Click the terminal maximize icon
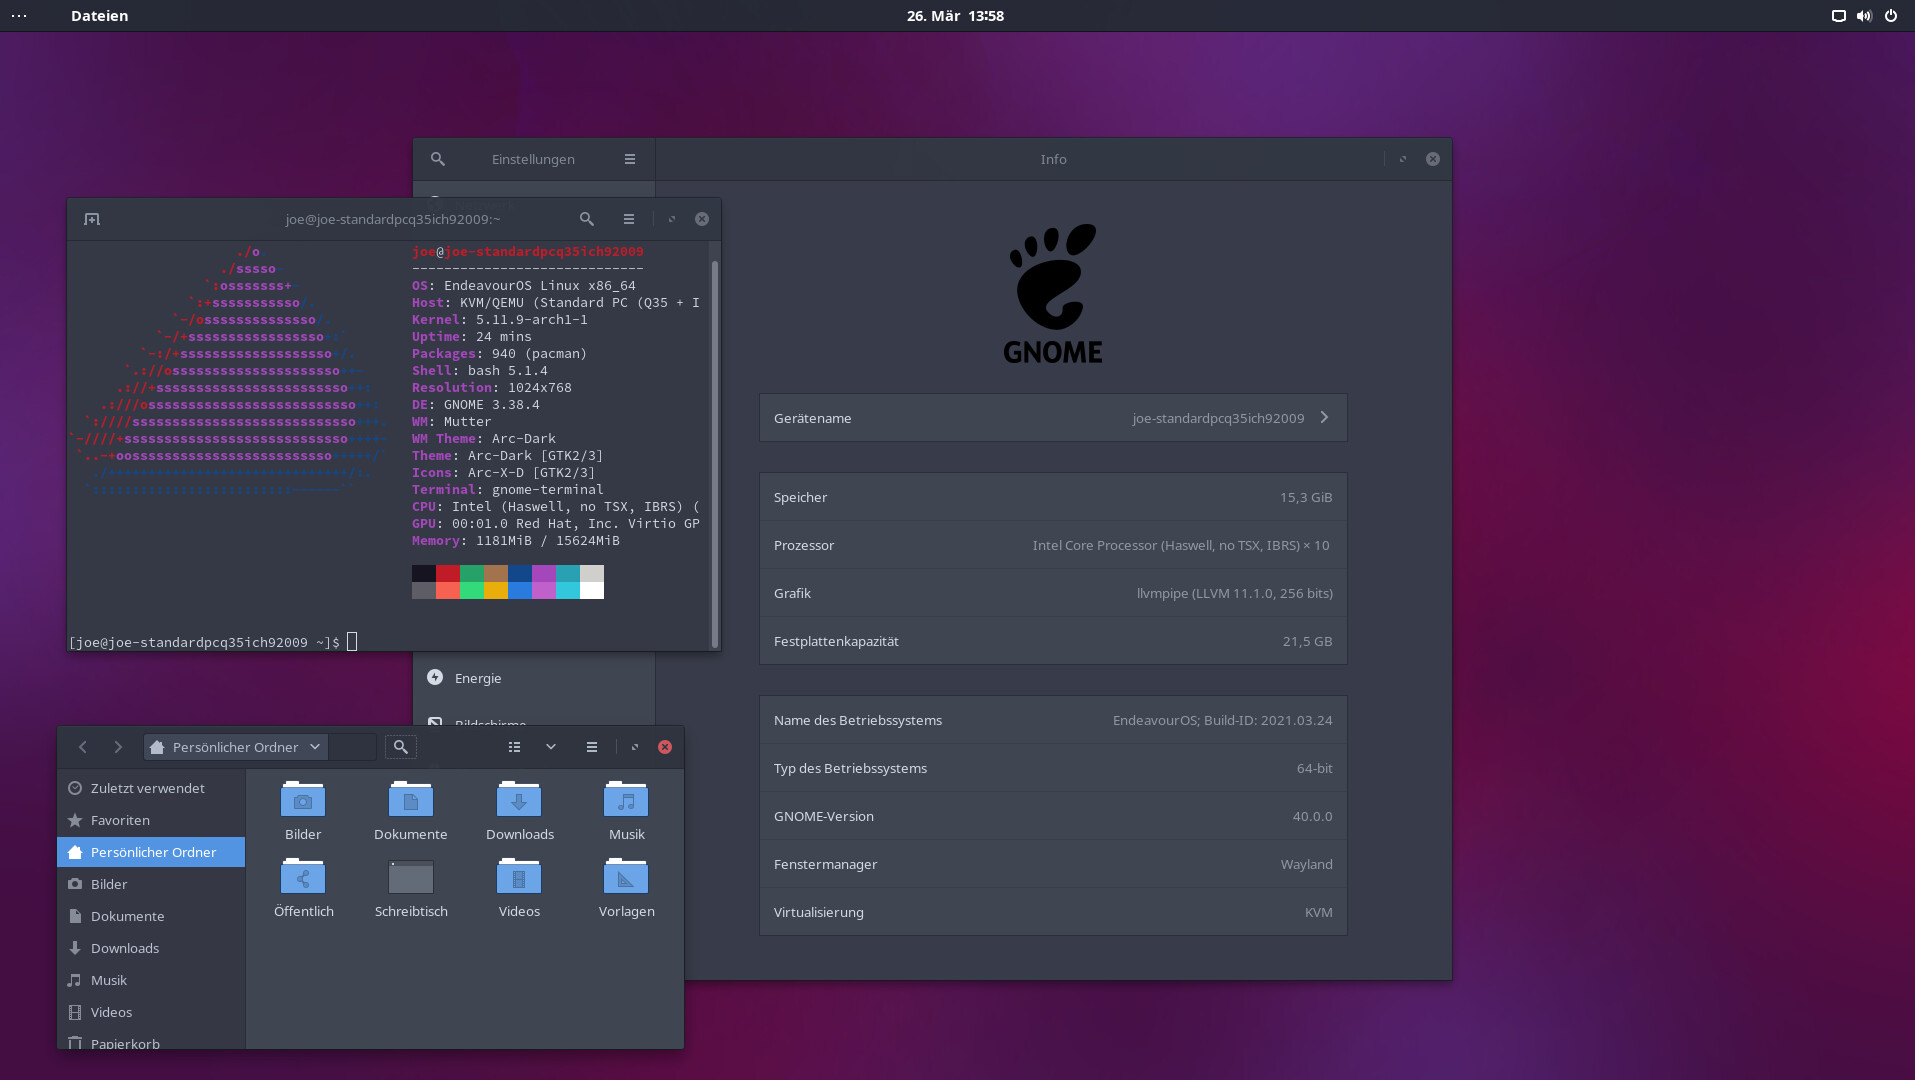1915x1080 pixels. tap(672, 219)
